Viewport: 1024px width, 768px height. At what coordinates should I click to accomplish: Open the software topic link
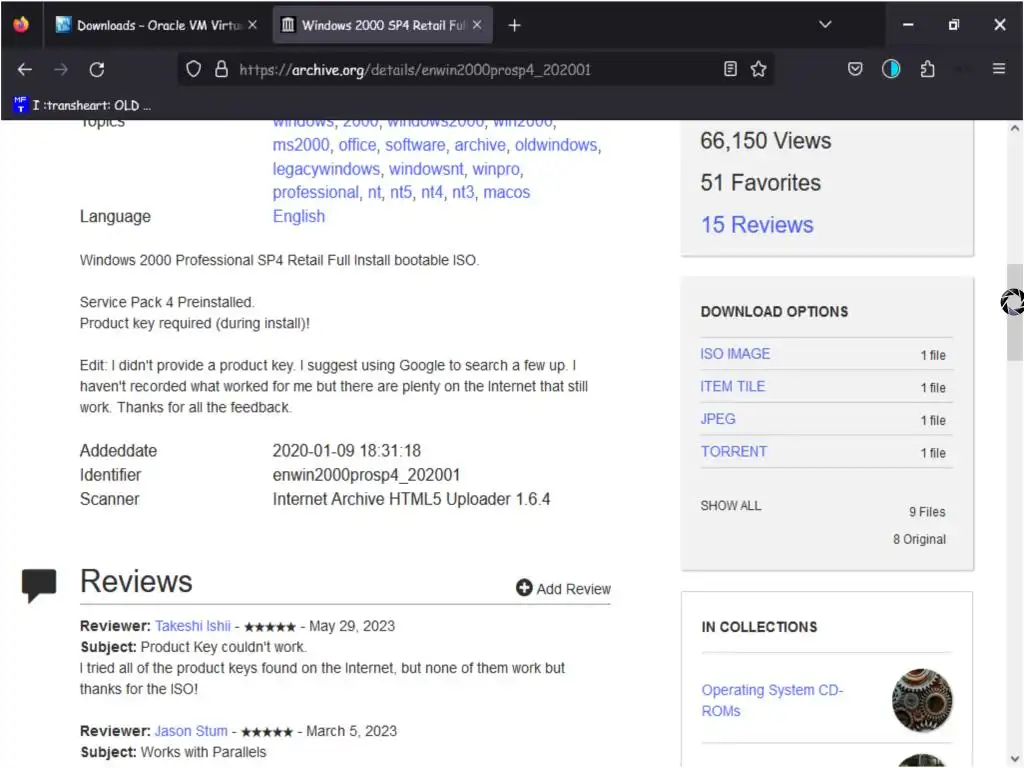pos(415,145)
